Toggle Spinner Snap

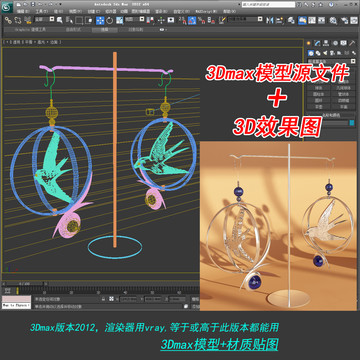click(x=211, y=20)
